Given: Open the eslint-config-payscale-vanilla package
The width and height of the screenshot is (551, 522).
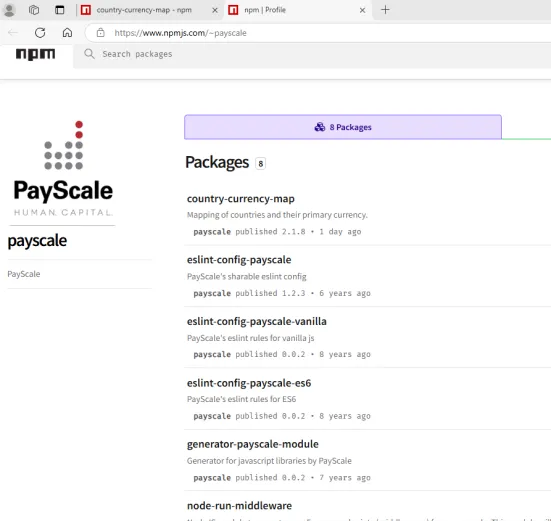Looking at the screenshot, I should [257, 321].
